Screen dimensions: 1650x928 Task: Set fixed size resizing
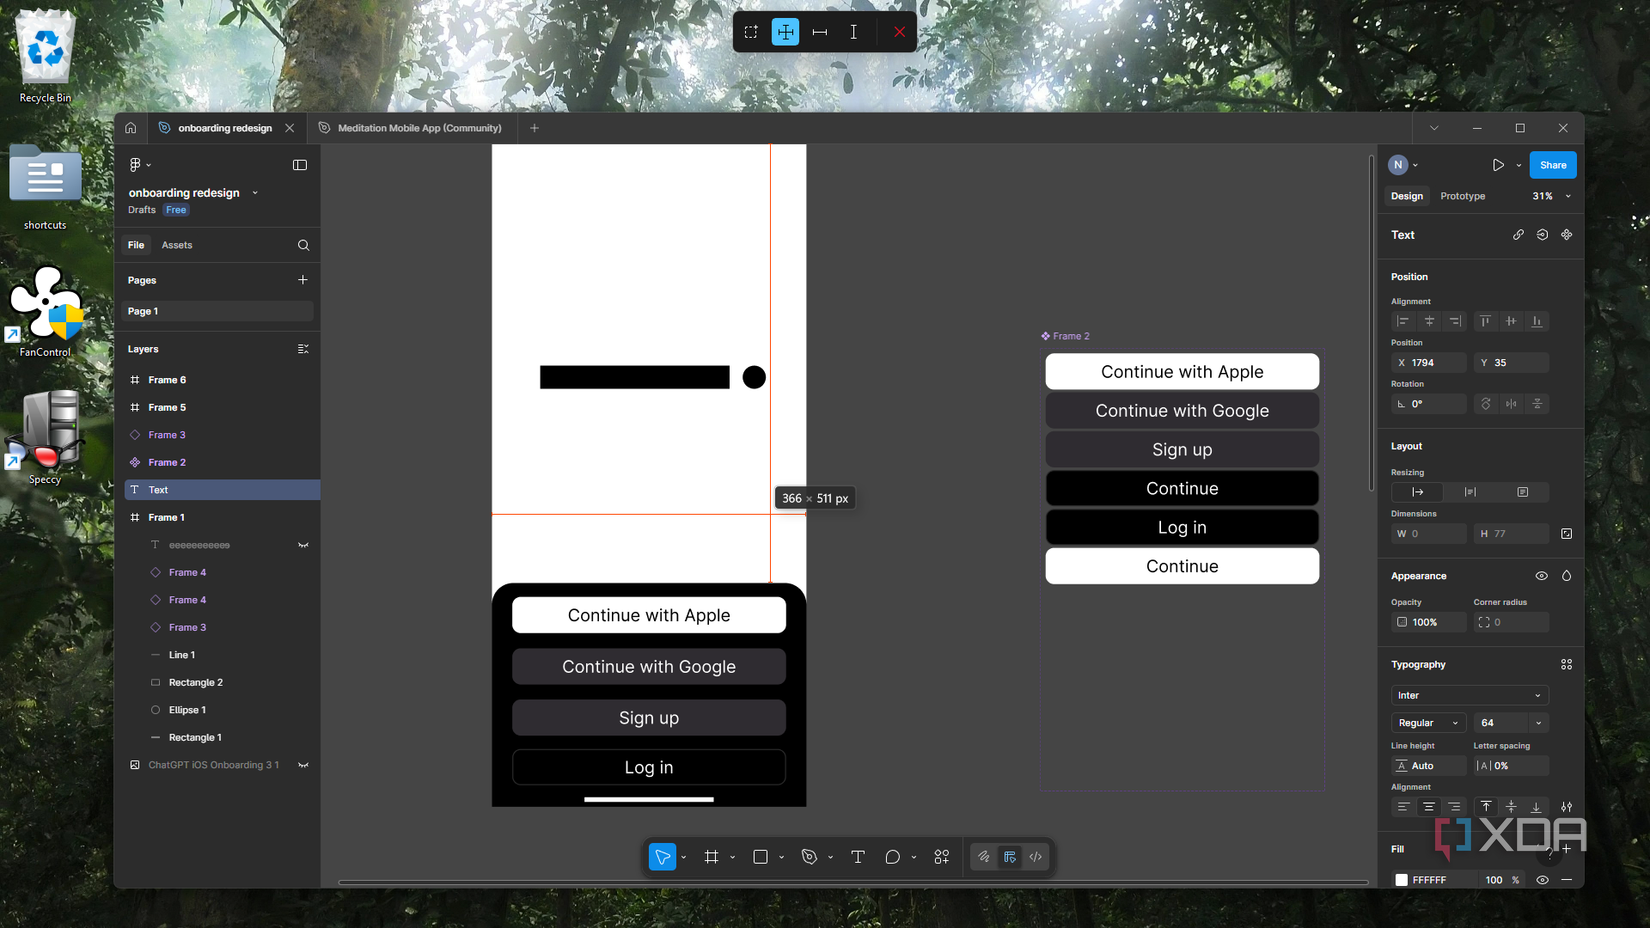point(1523,492)
